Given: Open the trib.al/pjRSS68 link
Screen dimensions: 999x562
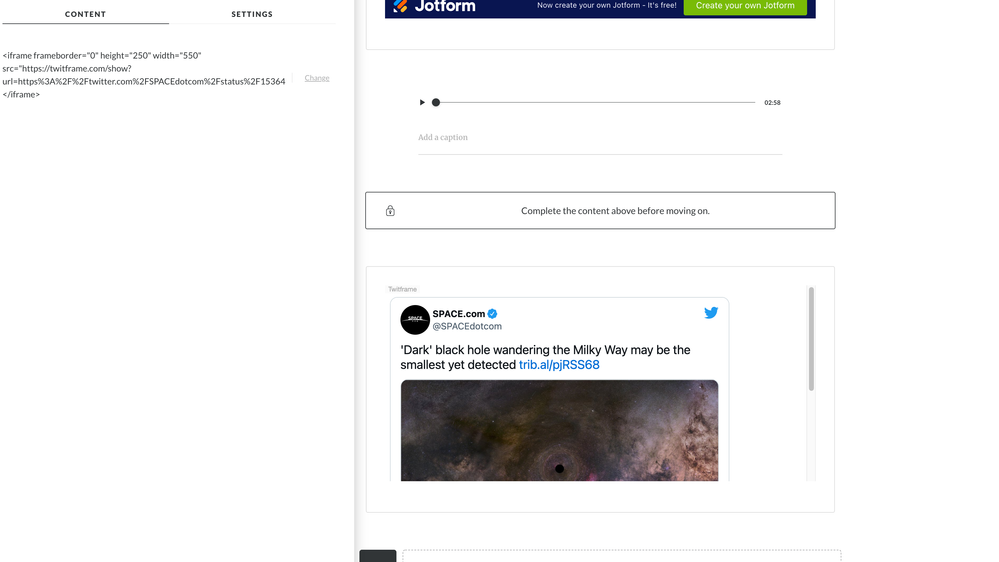Looking at the screenshot, I should pos(559,365).
